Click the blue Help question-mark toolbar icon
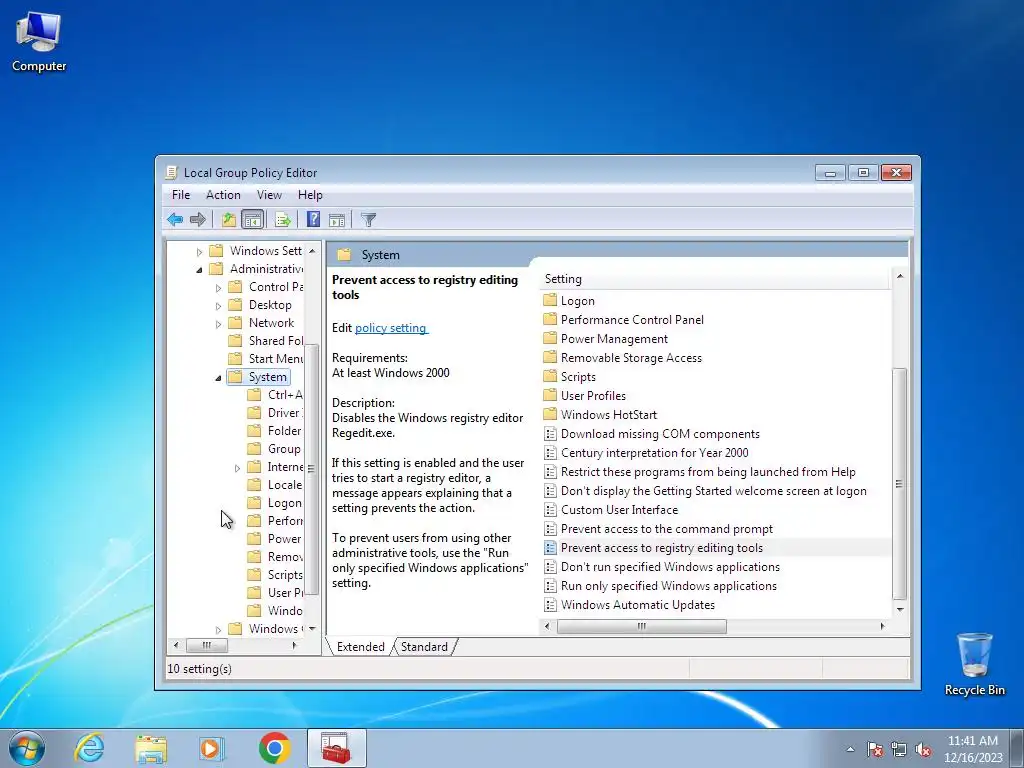This screenshot has width=1024, height=768. coord(313,219)
